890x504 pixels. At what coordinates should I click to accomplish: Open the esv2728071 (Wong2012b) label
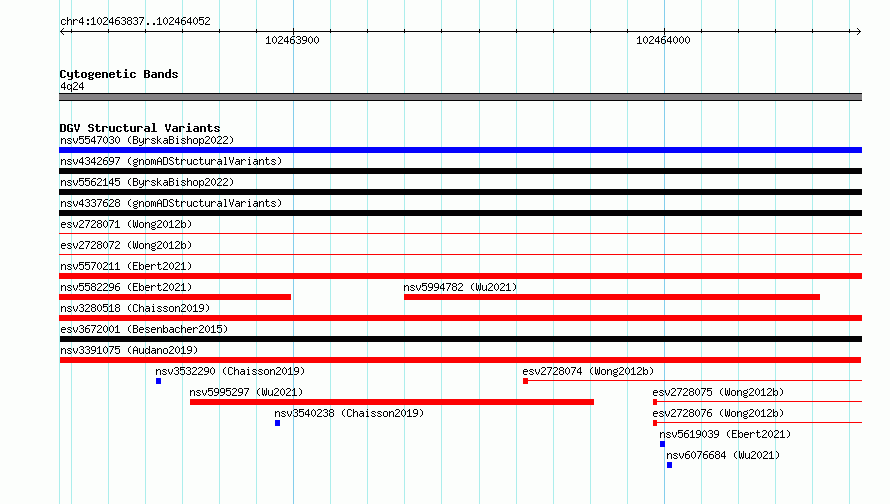click(126, 224)
